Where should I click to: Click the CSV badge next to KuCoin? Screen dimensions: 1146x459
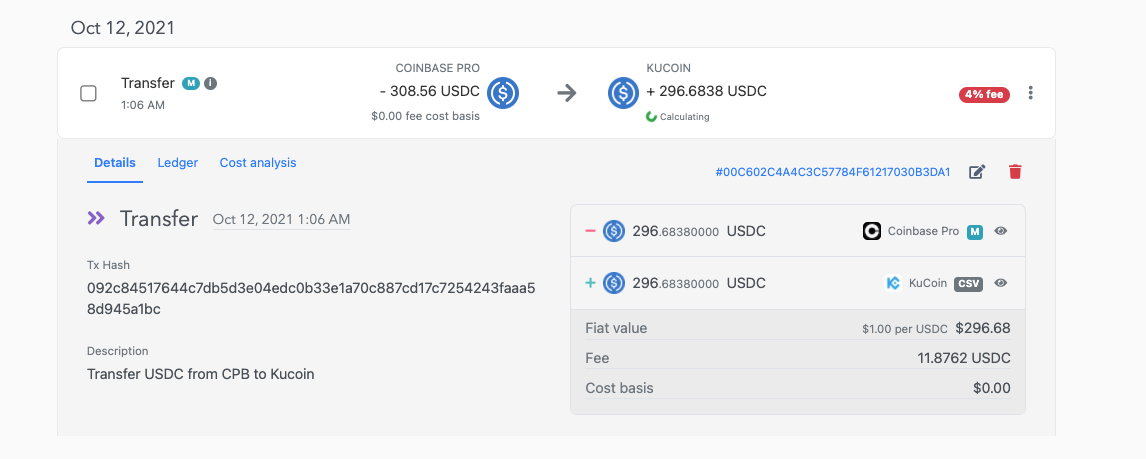[x=968, y=284]
